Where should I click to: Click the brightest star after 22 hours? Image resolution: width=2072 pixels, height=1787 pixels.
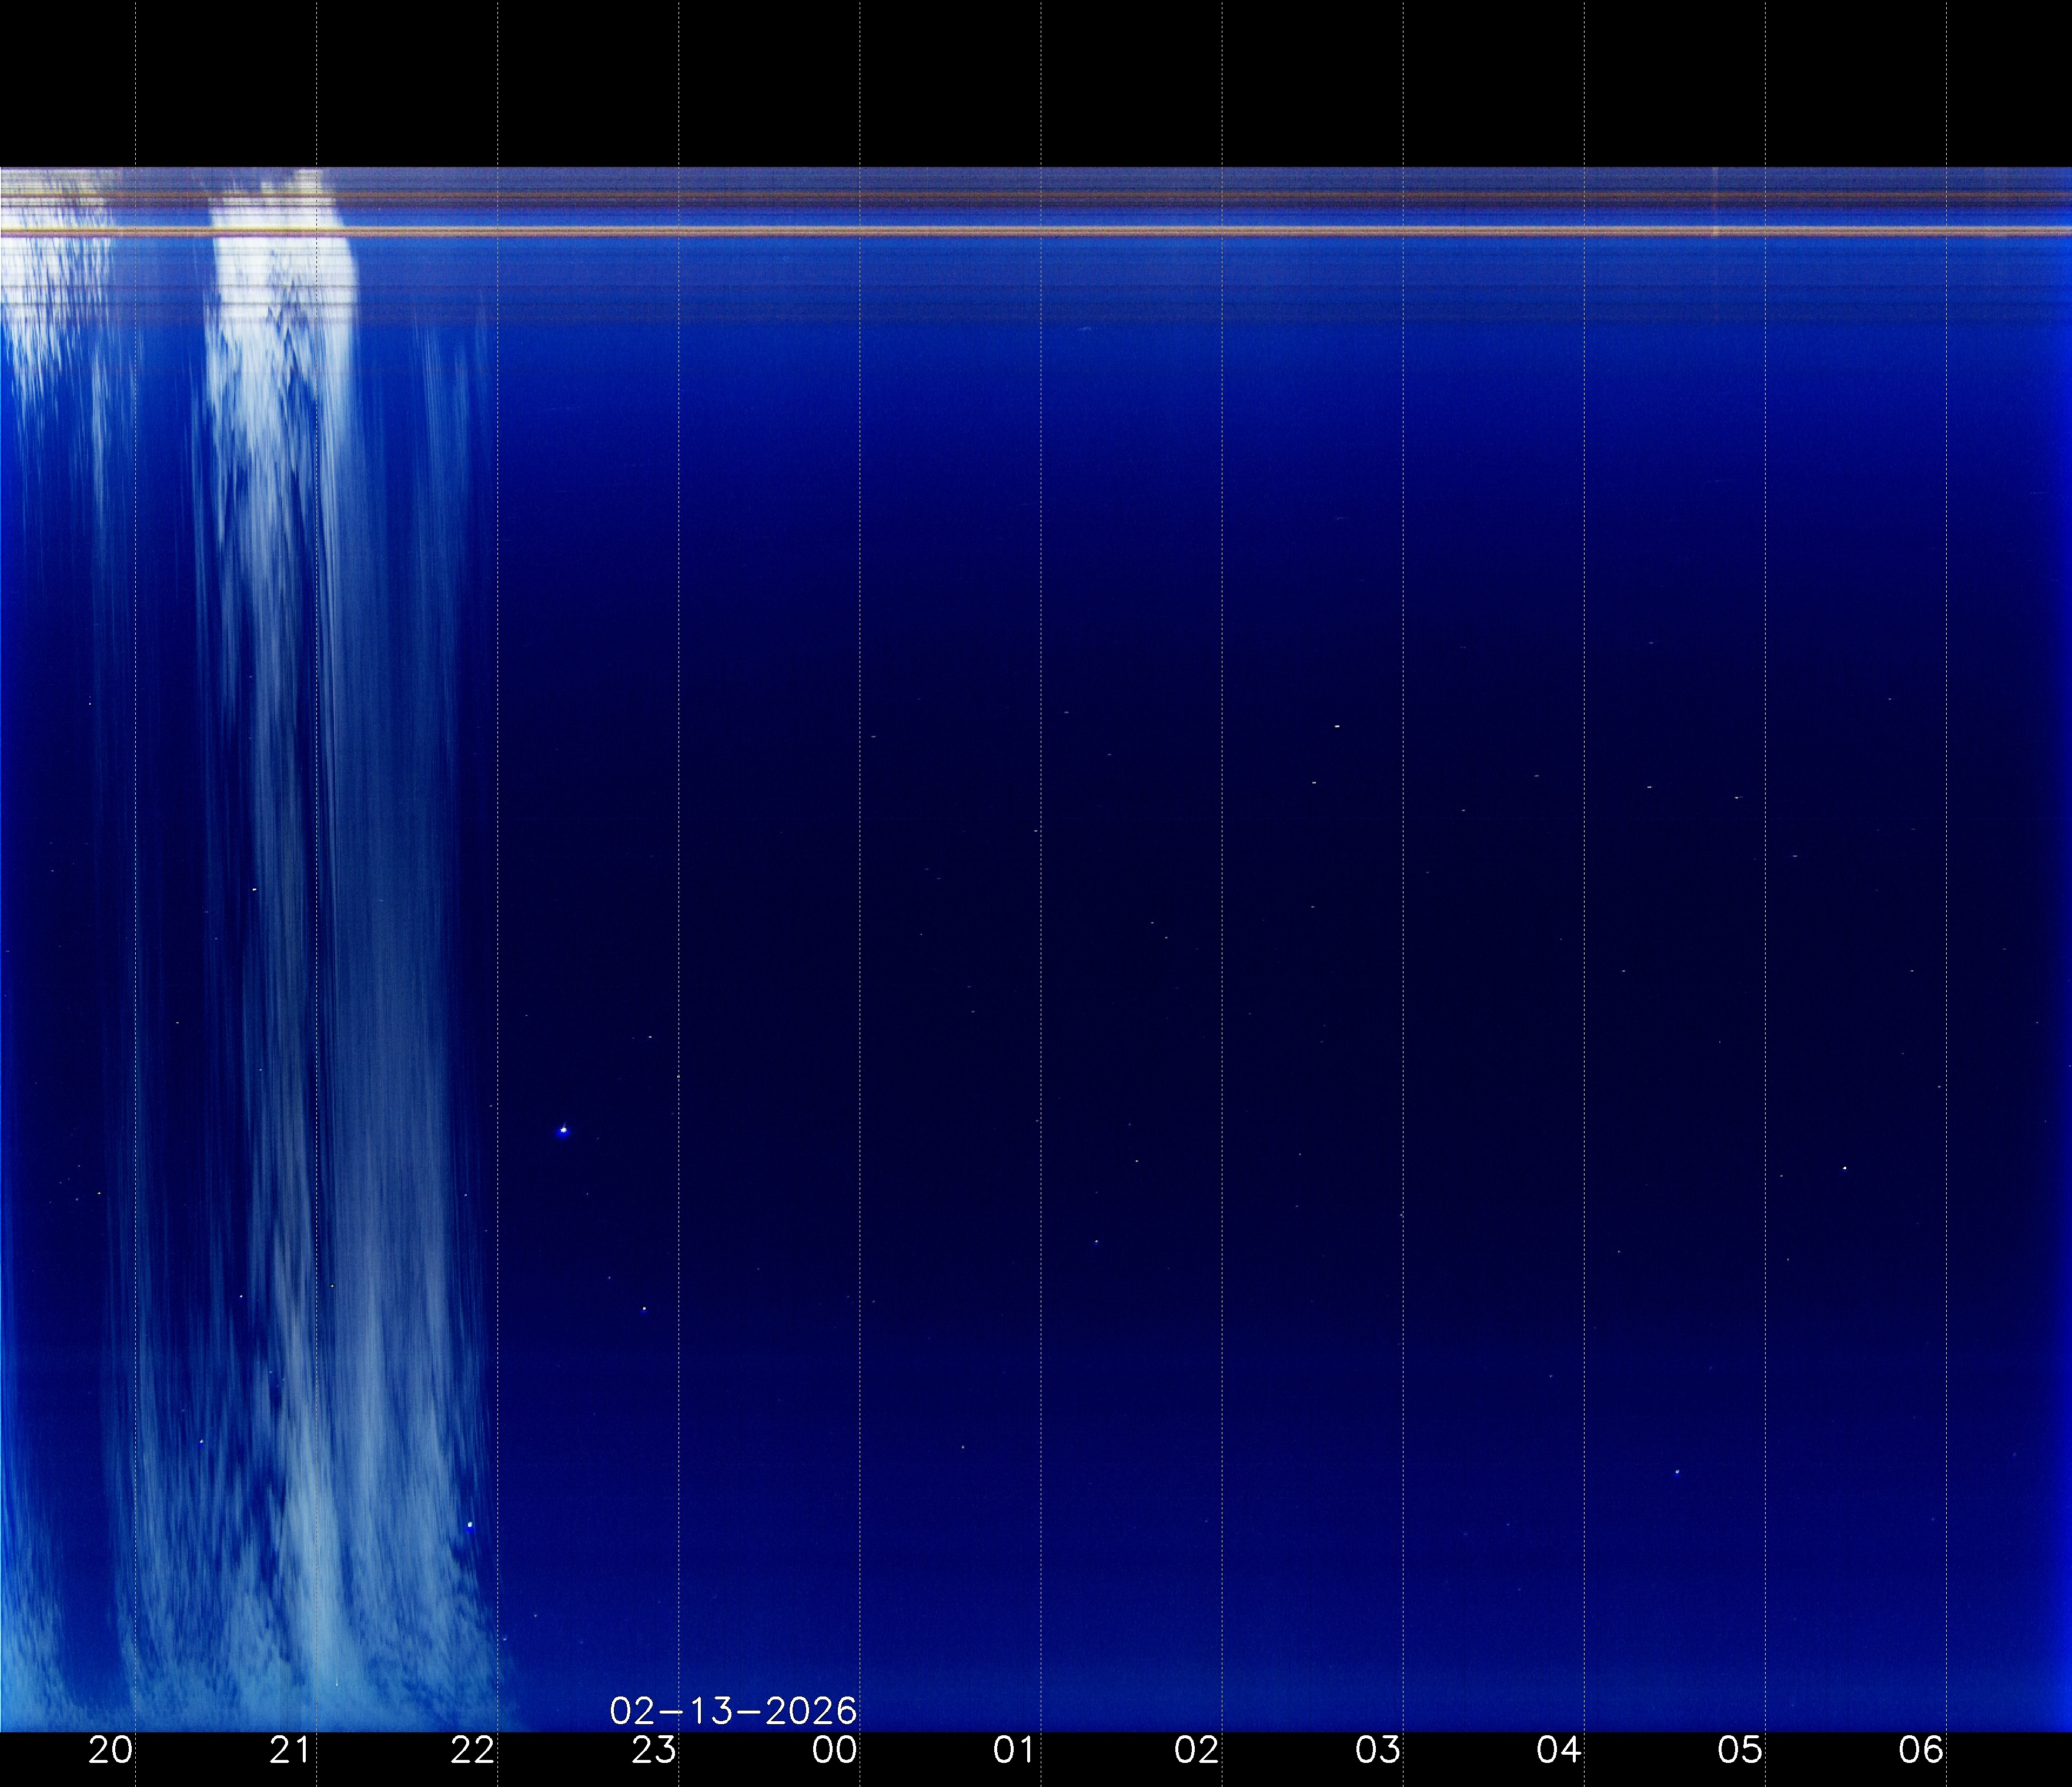pyautogui.click(x=564, y=1131)
